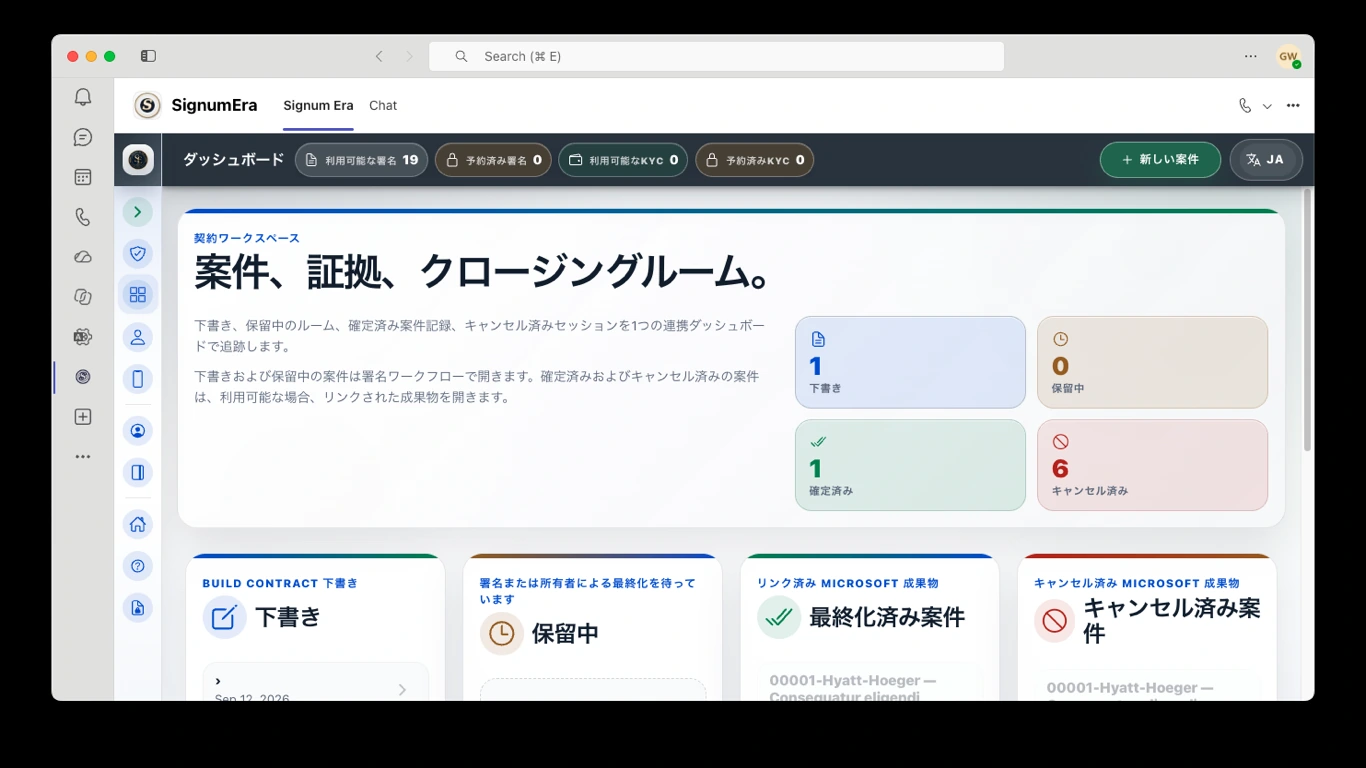
Task: Open draft entry row chevron in 下書き card
Action: click(402, 689)
